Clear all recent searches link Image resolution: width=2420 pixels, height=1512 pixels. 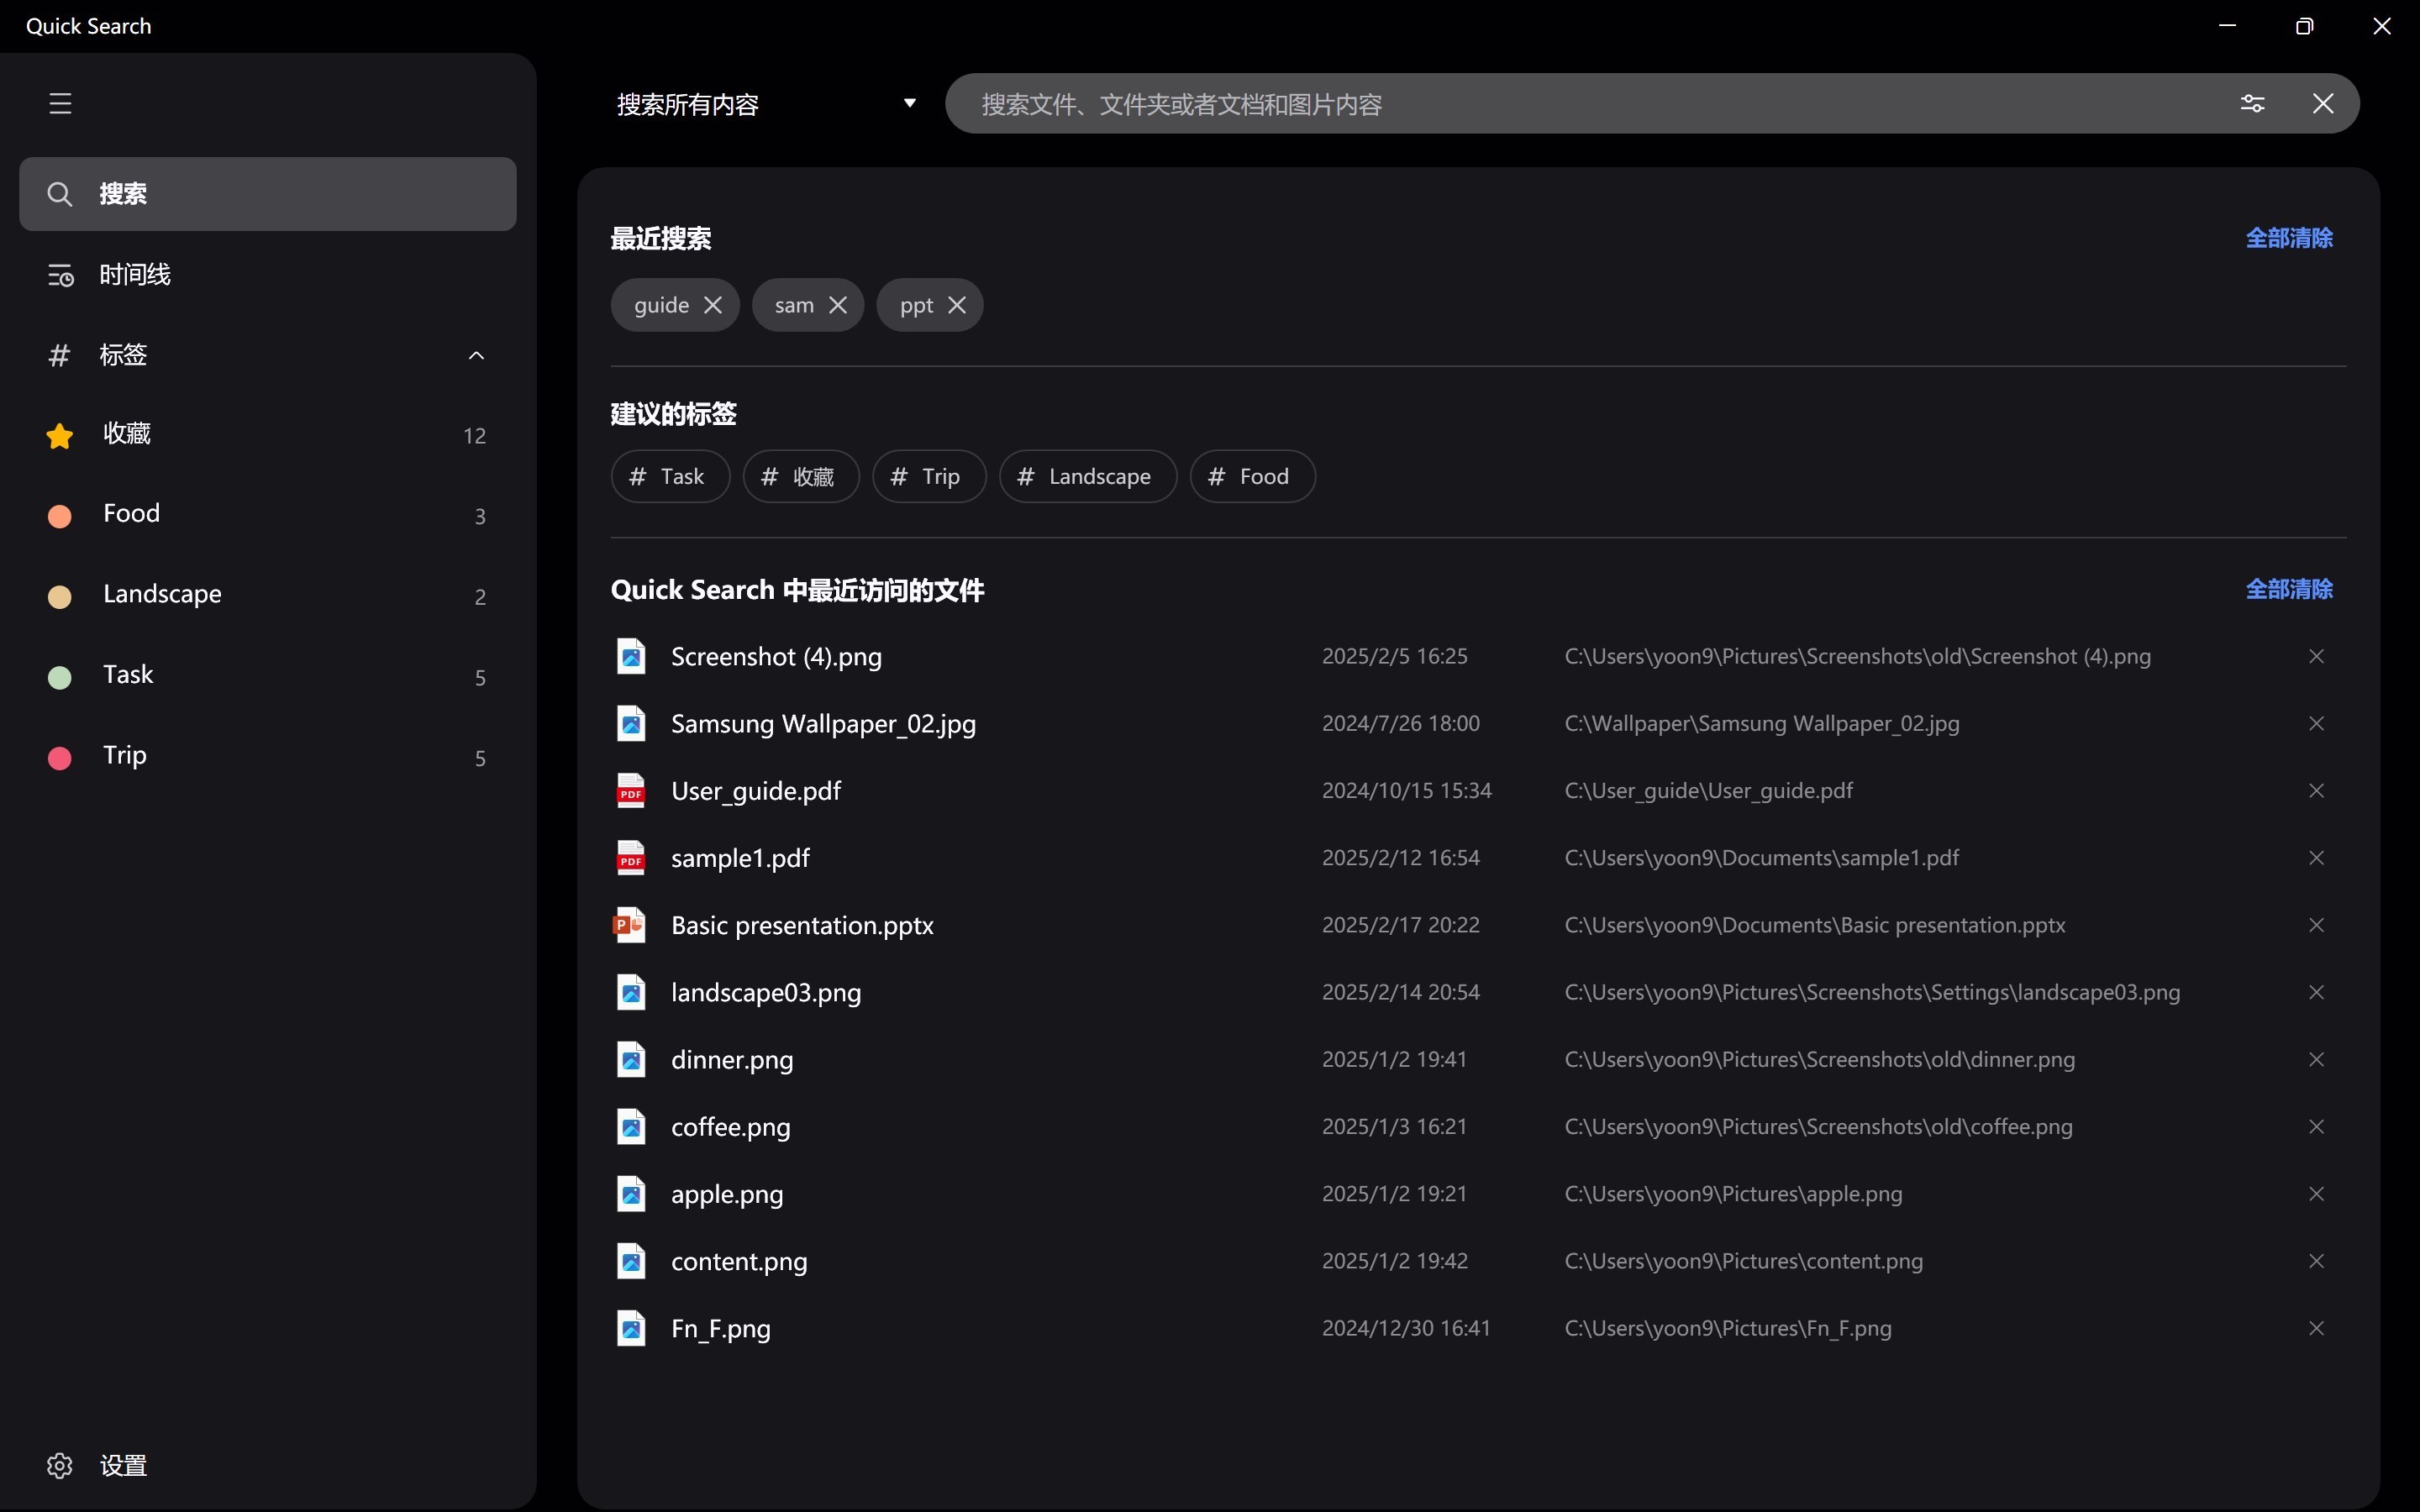[2288, 238]
